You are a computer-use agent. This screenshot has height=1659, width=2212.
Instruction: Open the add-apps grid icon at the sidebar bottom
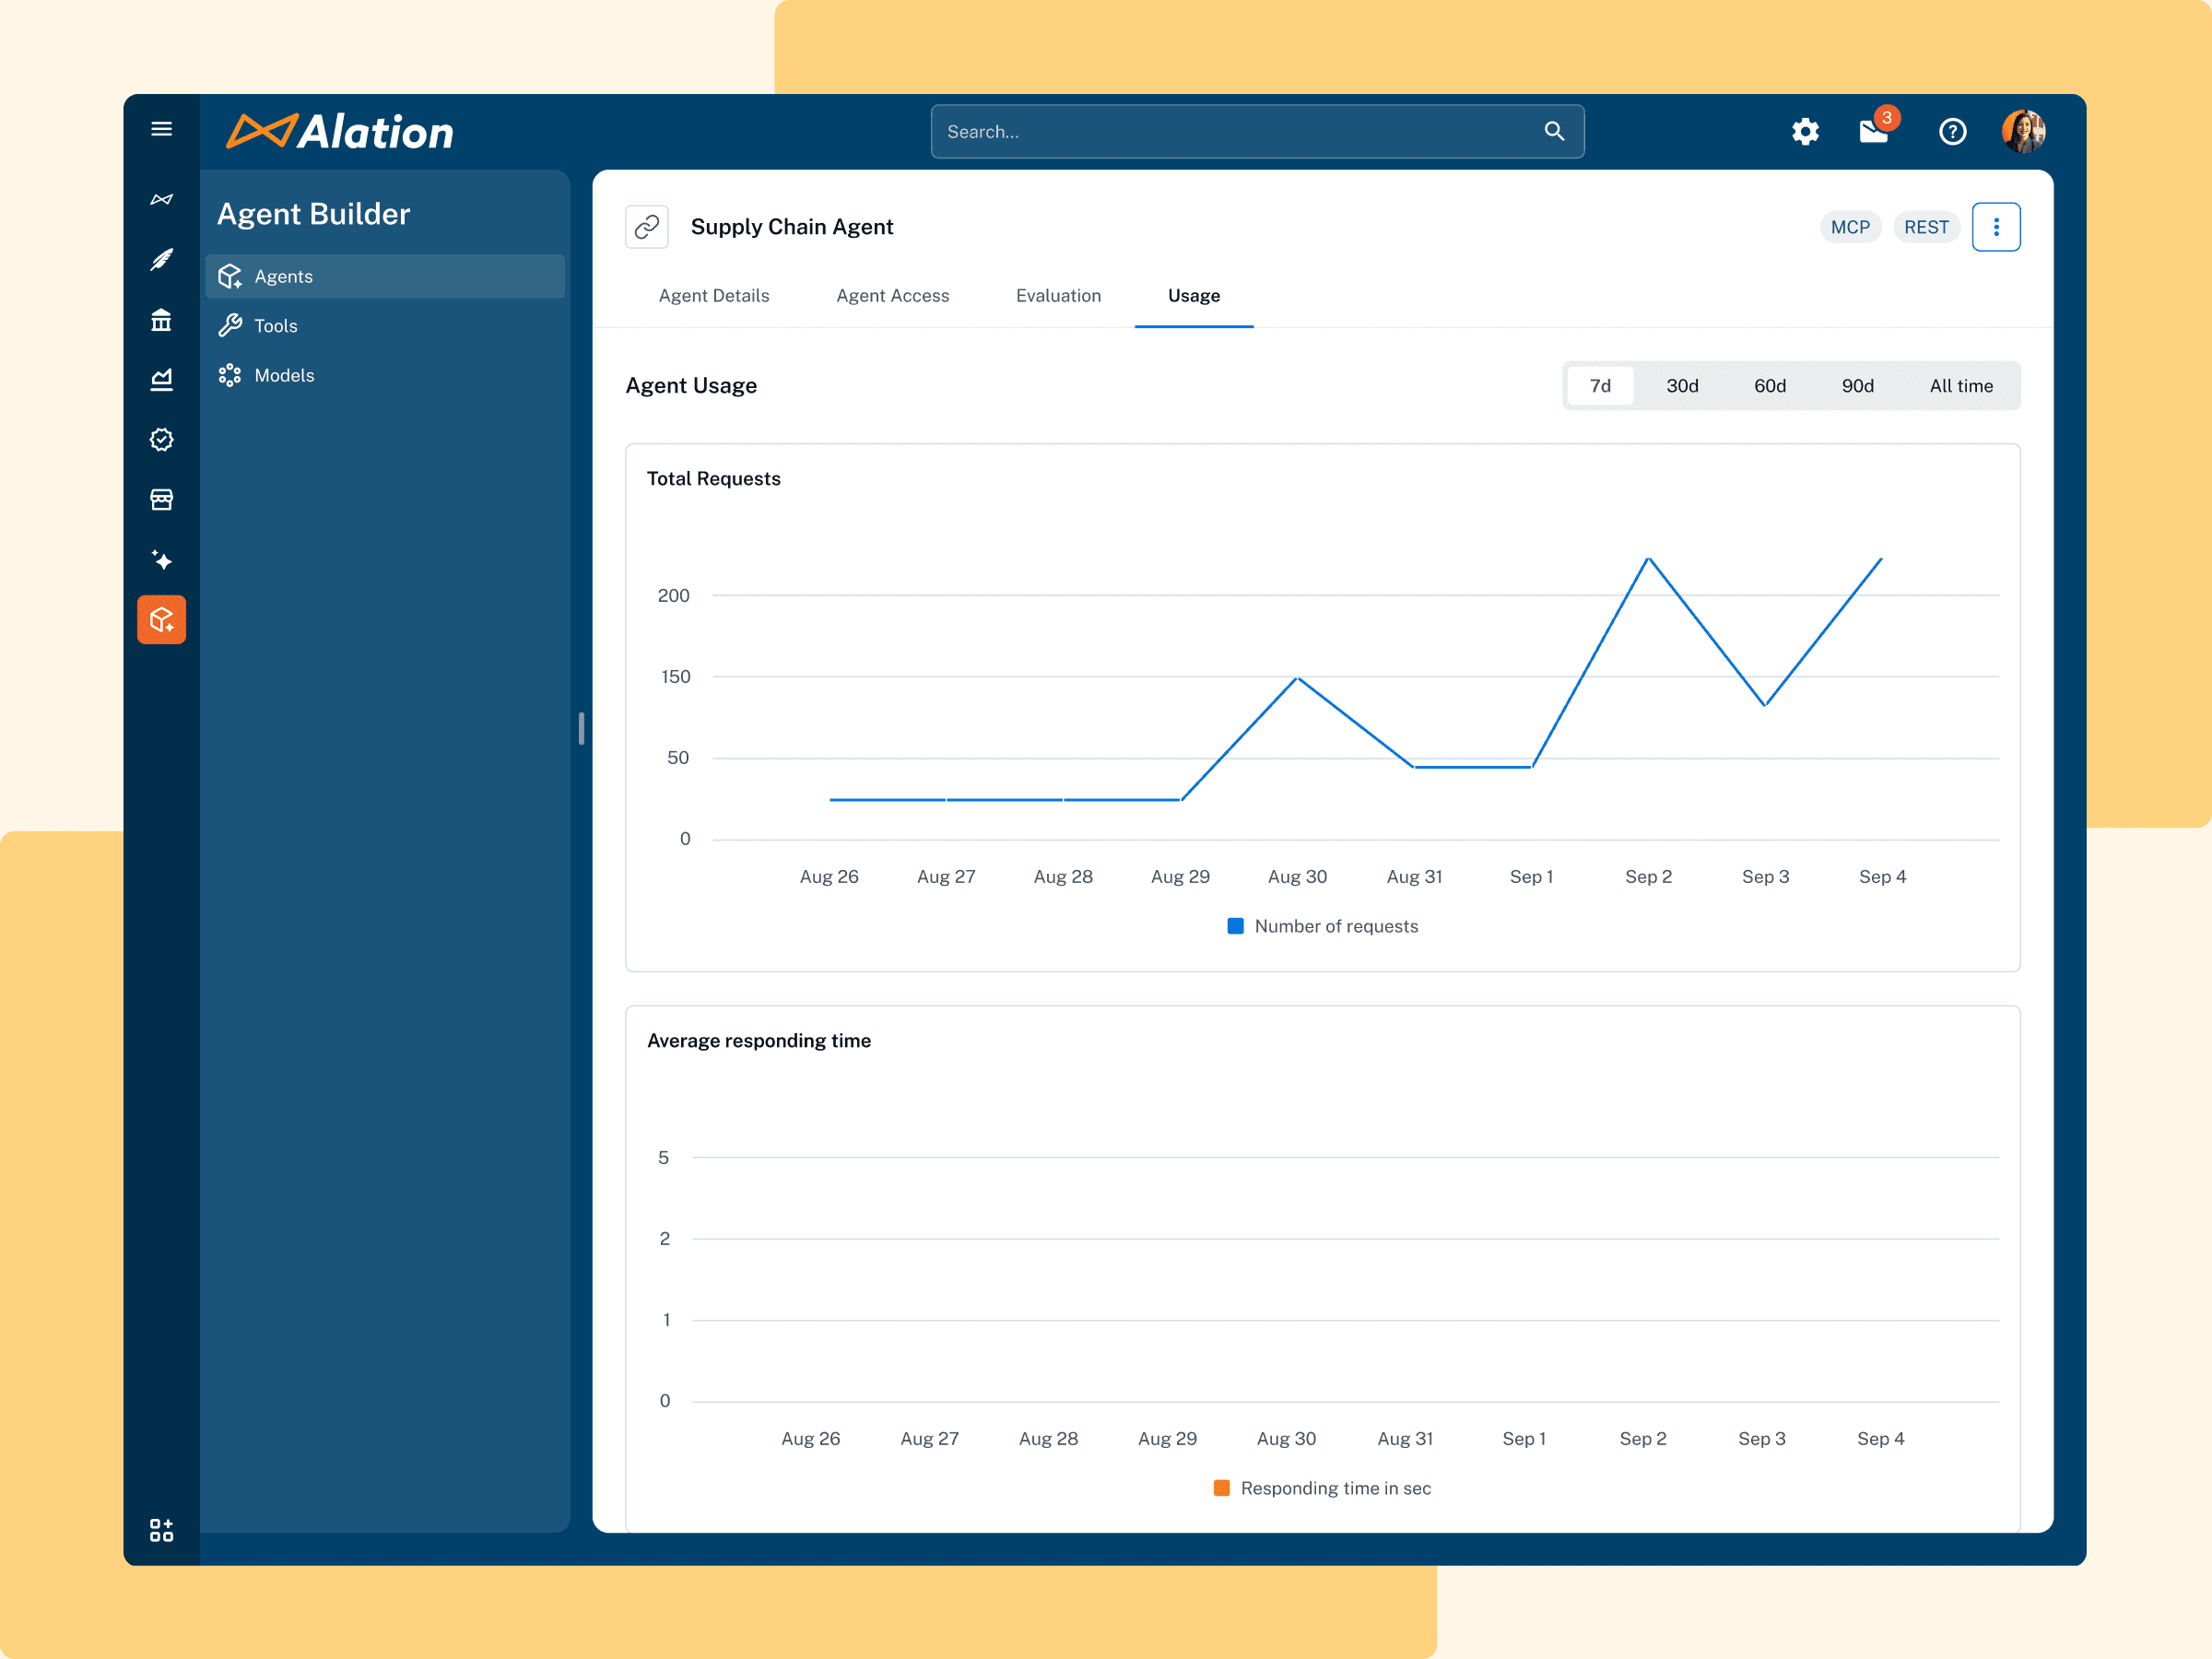(x=161, y=1530)
